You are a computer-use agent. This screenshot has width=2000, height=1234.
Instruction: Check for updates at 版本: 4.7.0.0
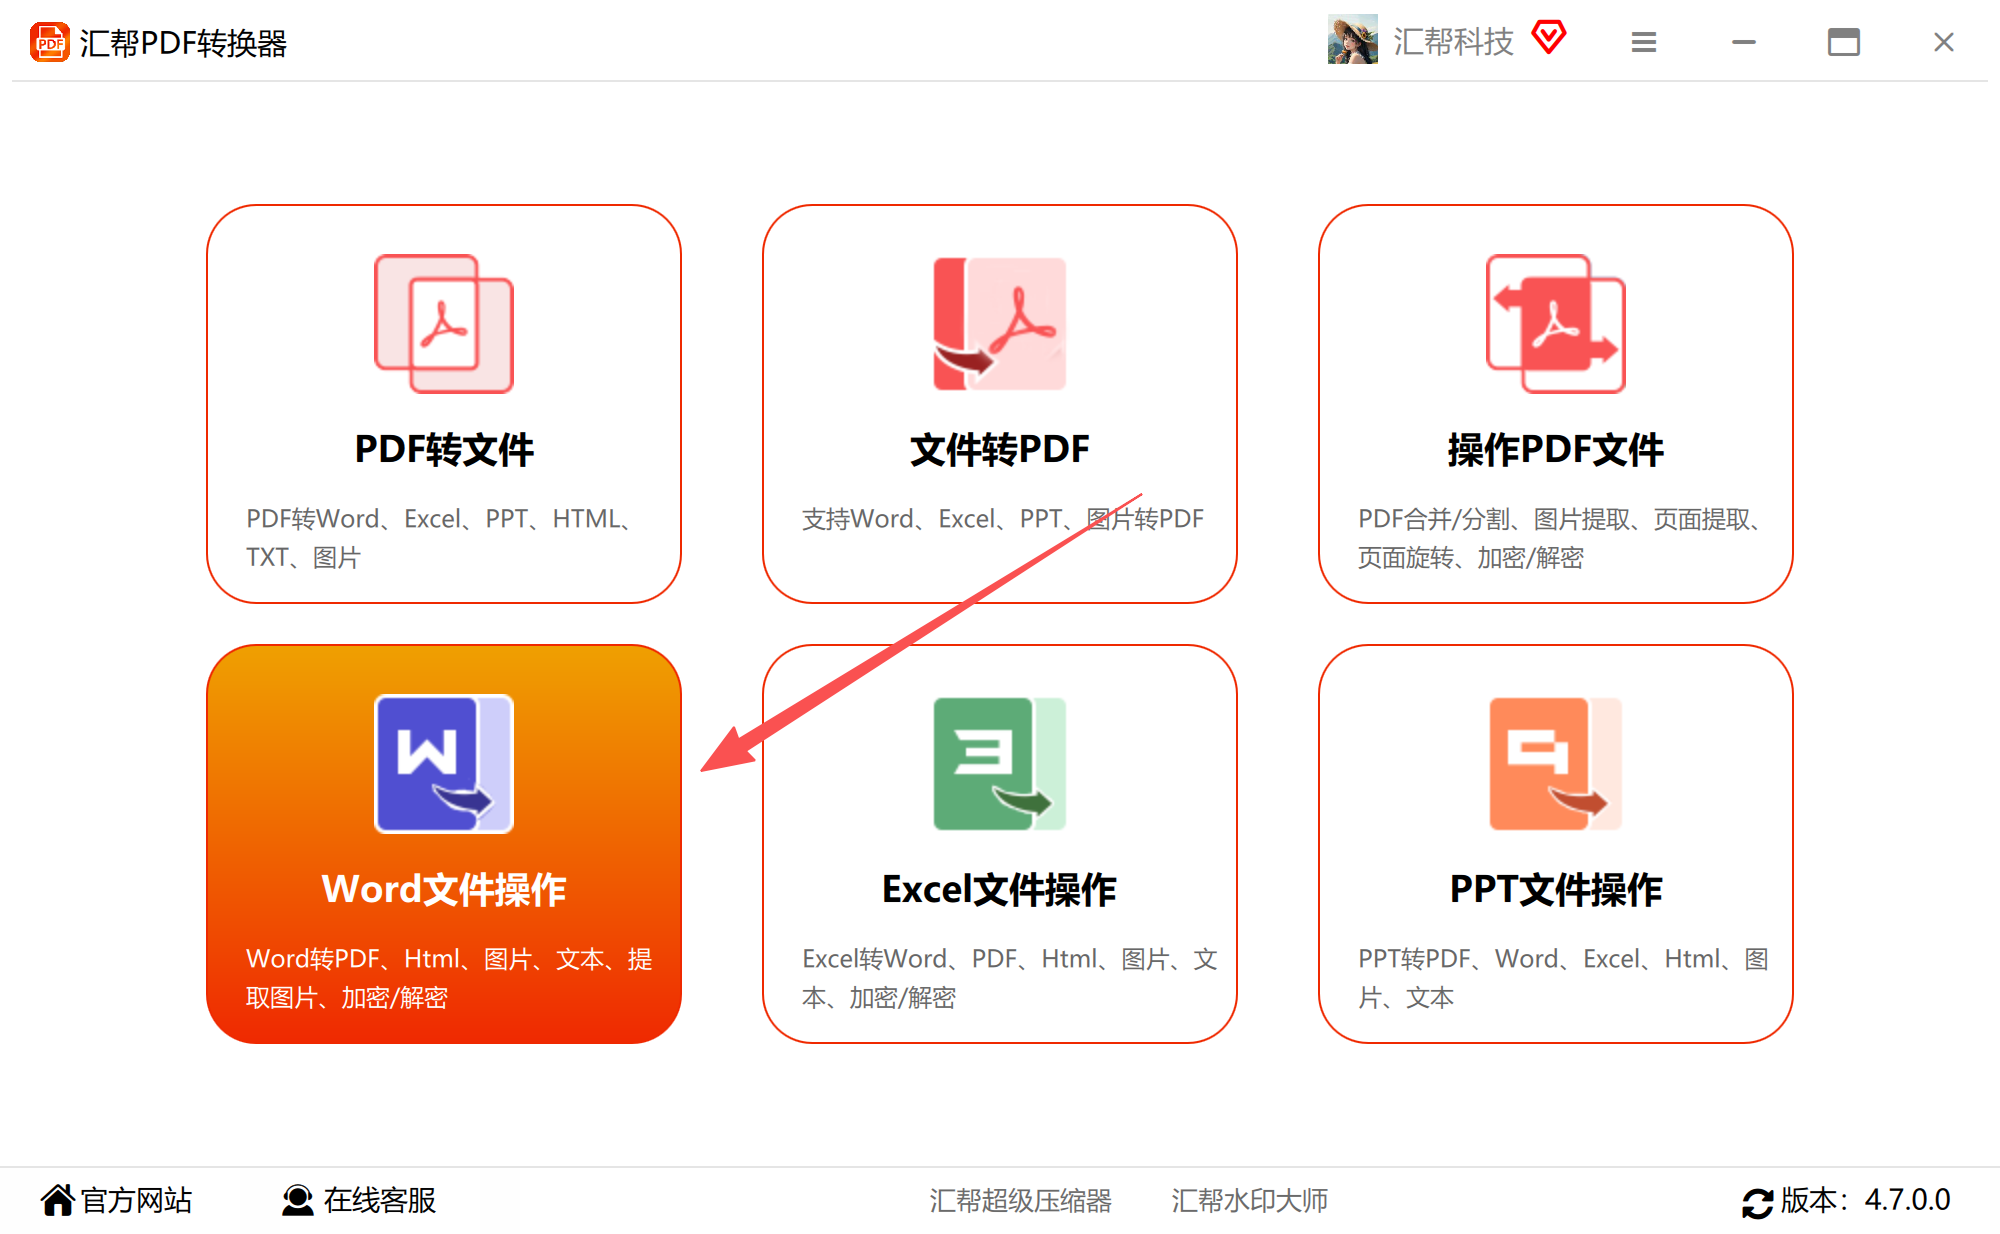pos(1865,1200)
